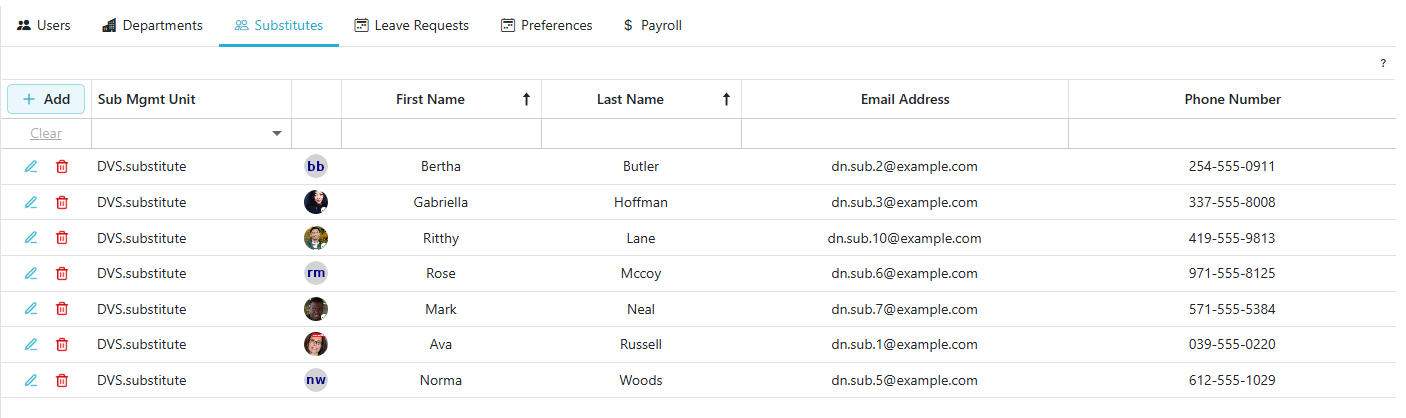Click edit pencil icon for Mark Neal
Viewport: 1406px width, 418px height.
point(31,309)
